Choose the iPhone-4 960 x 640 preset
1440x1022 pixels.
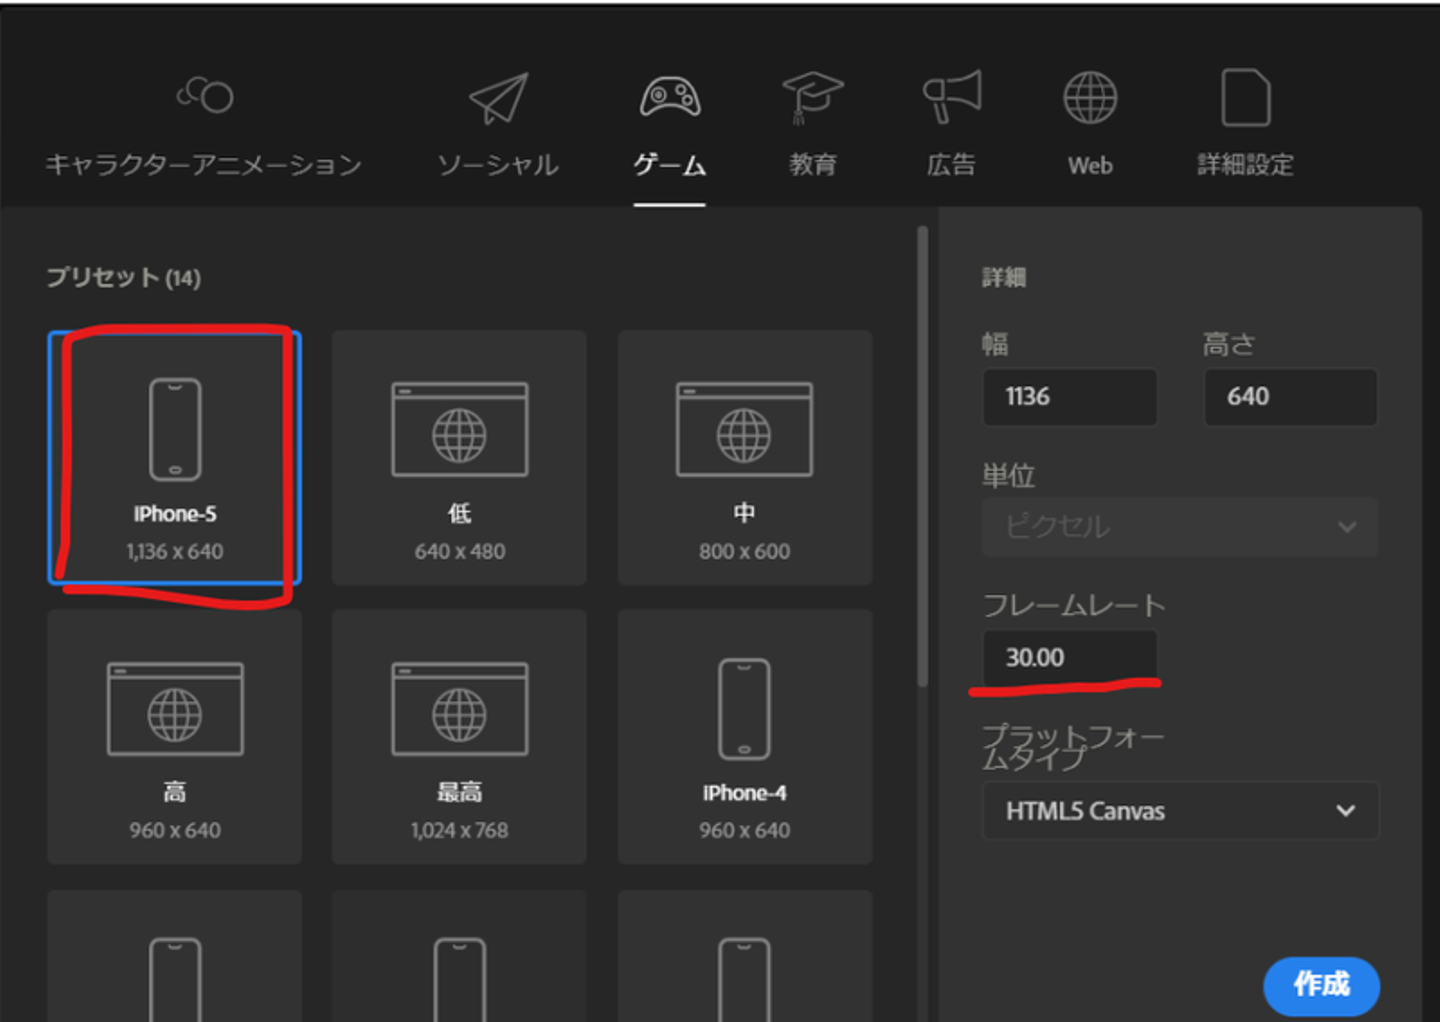pyautogui.click(x=745, y=737)
